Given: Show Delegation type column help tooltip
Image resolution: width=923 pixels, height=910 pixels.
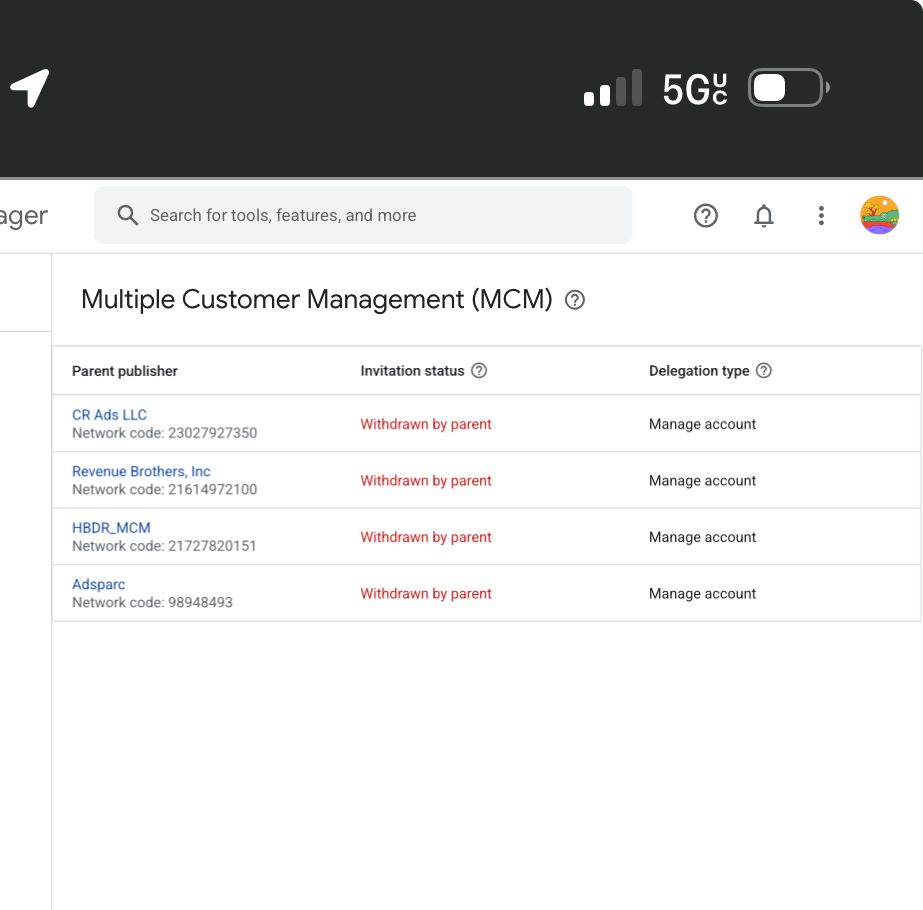Looking at the screenshot, I should pos(764,371).
